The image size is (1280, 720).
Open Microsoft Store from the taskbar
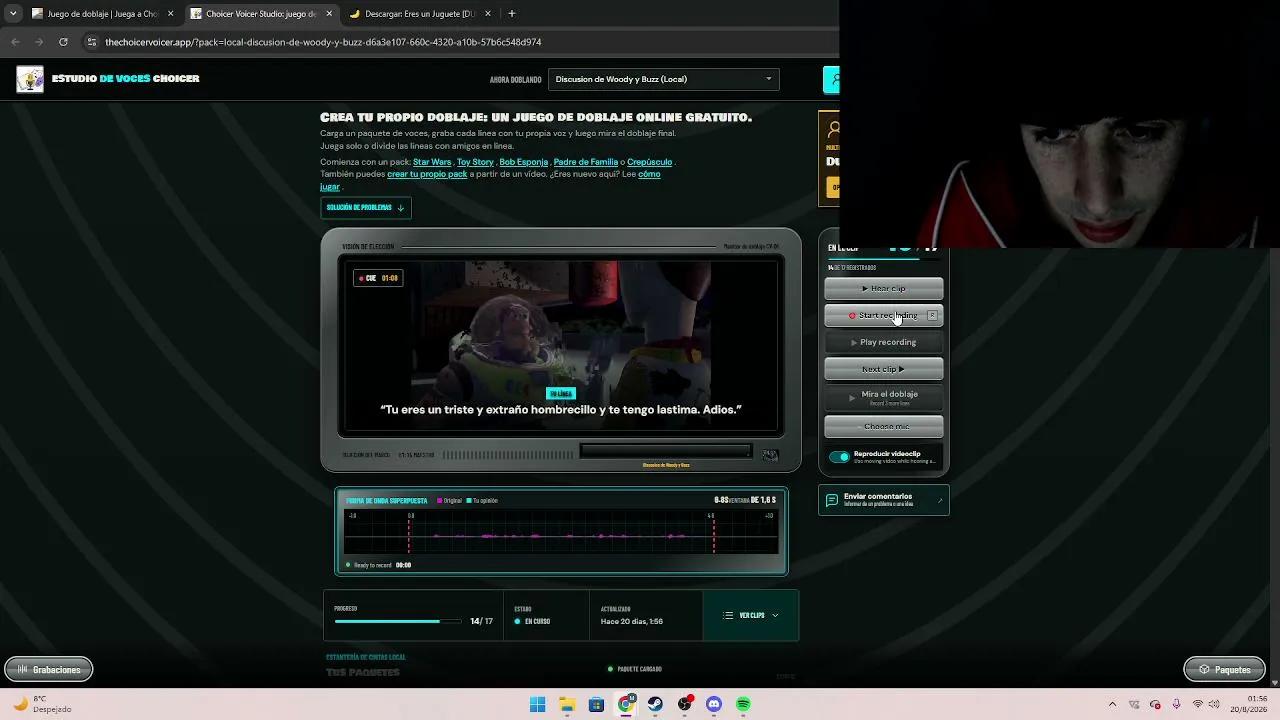(596, 705)
